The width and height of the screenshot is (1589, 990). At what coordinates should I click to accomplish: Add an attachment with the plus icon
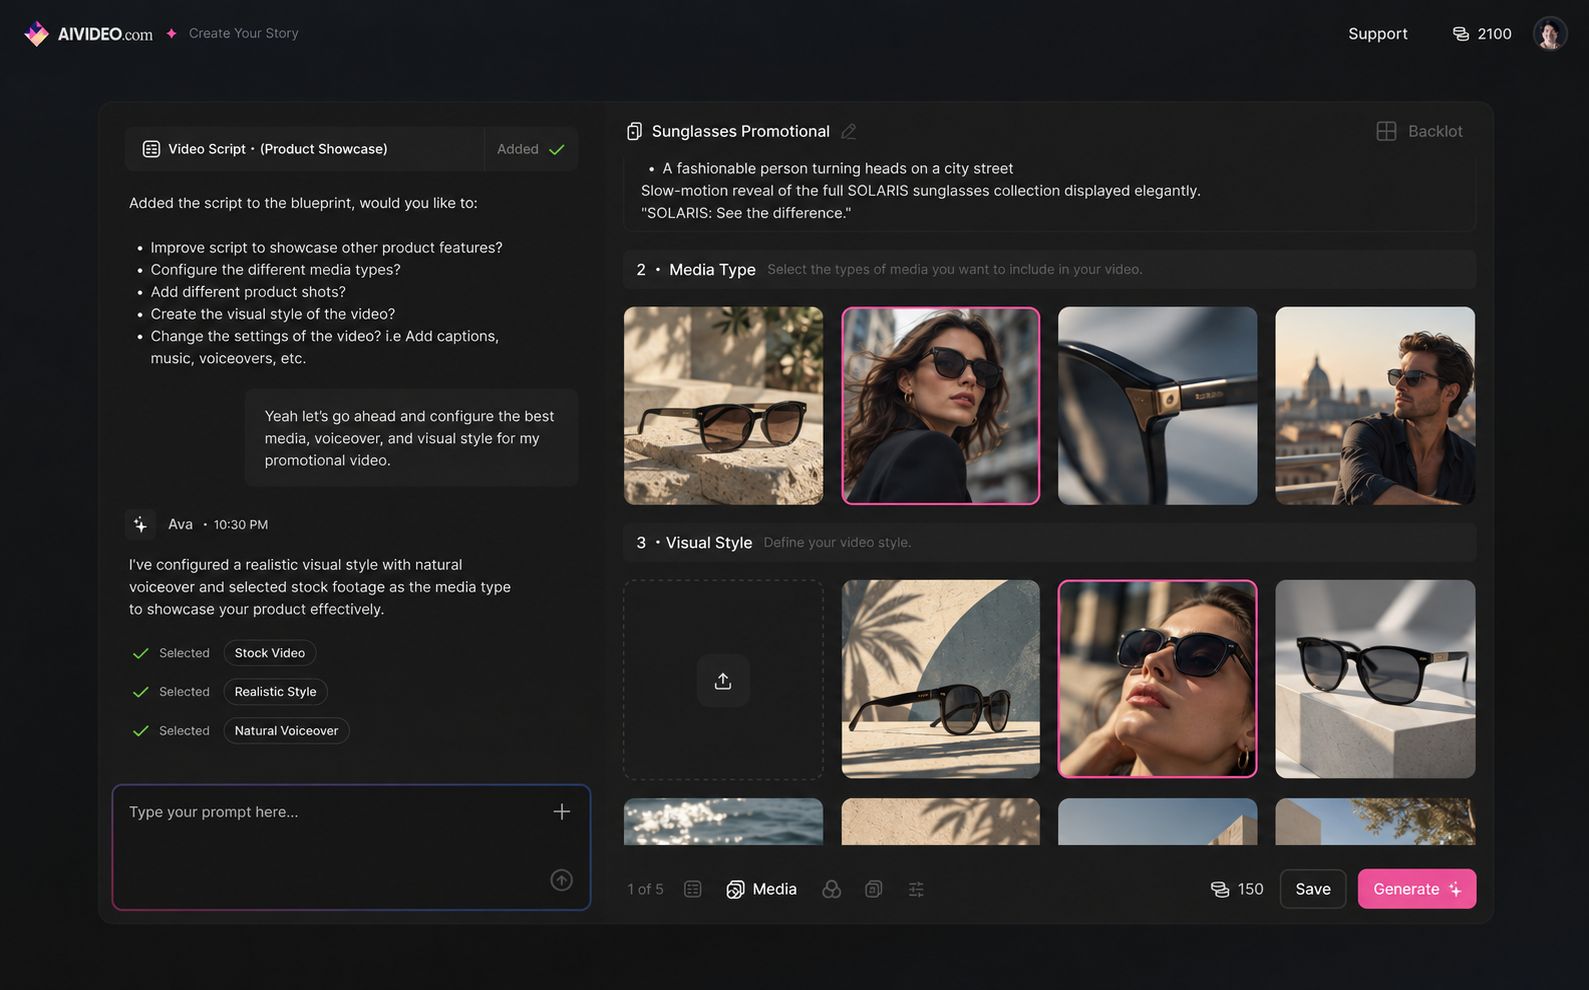562,812
